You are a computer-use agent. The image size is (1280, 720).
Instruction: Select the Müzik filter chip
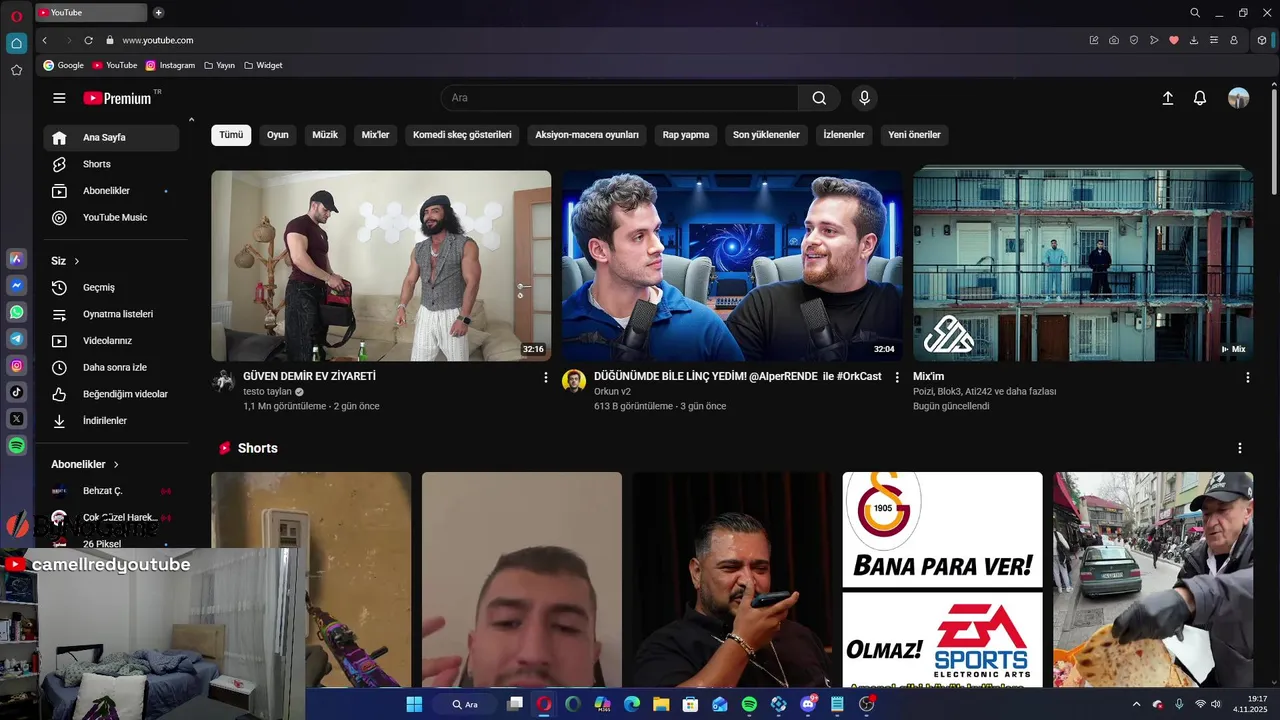325,135
